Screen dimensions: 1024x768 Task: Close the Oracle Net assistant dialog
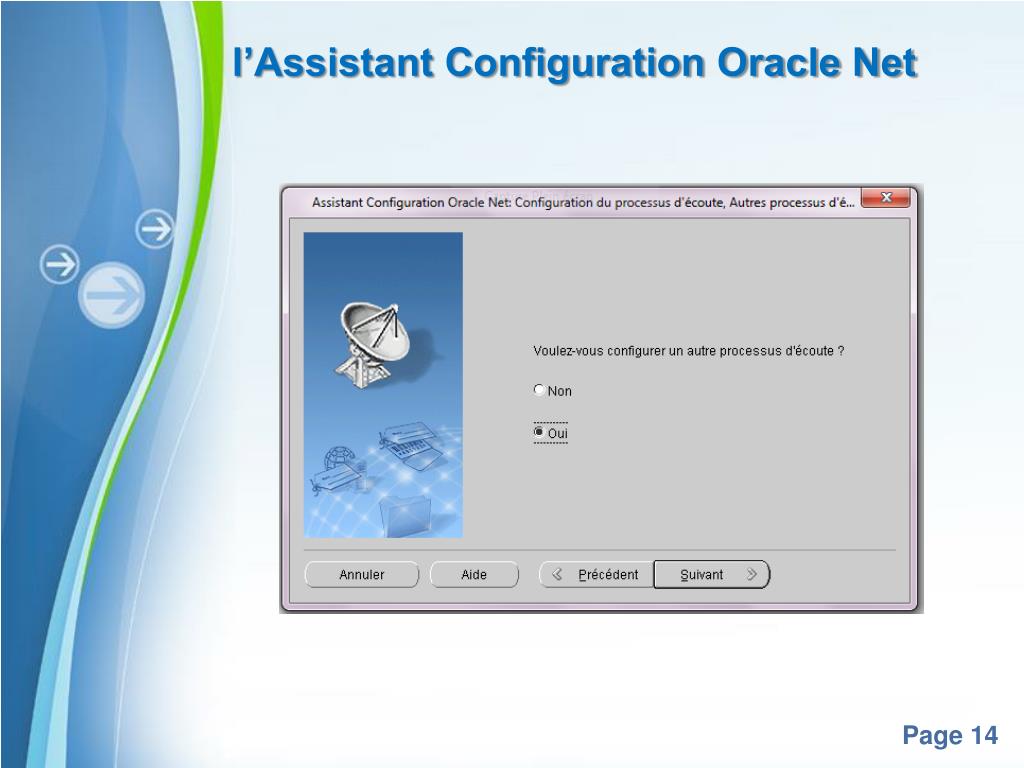pyautogui.click(x=886, y=198)
